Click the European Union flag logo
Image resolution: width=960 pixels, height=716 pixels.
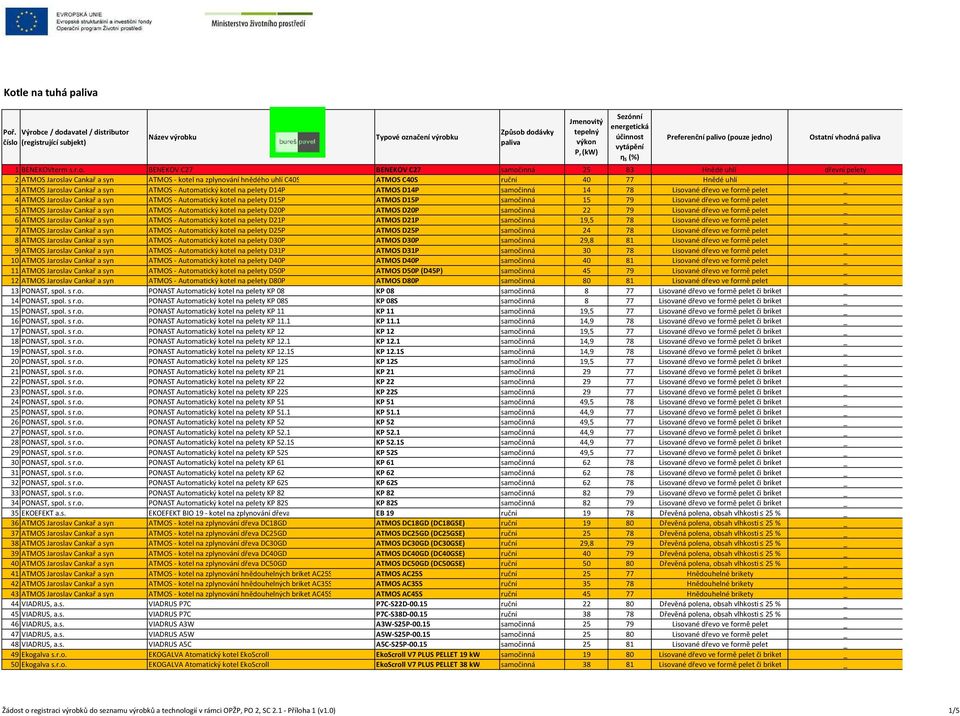click(x=26, y=21)
